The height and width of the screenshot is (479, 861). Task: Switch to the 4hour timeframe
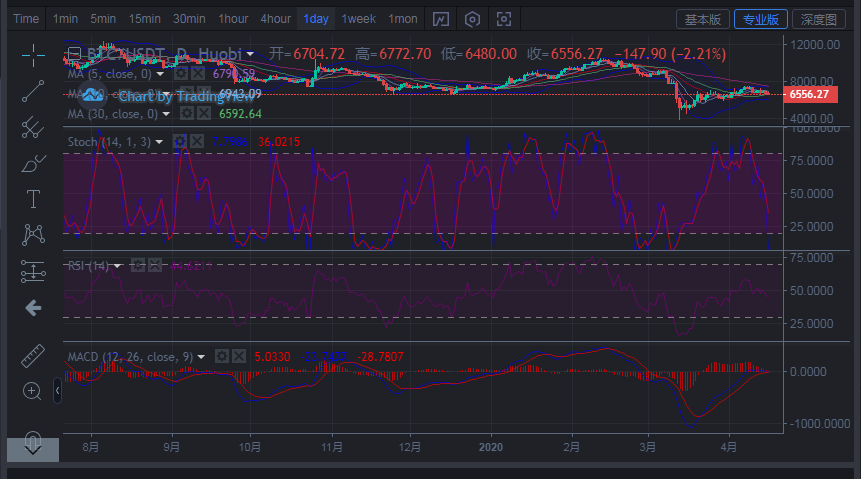point(275,19)
